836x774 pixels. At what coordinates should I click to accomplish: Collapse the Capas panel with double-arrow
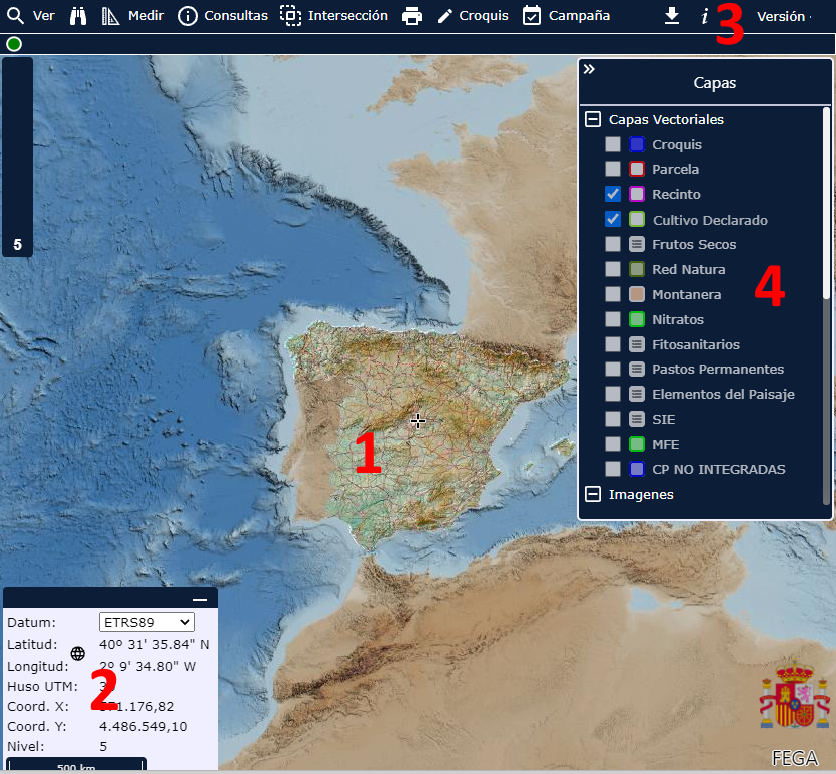coord(590,69)
